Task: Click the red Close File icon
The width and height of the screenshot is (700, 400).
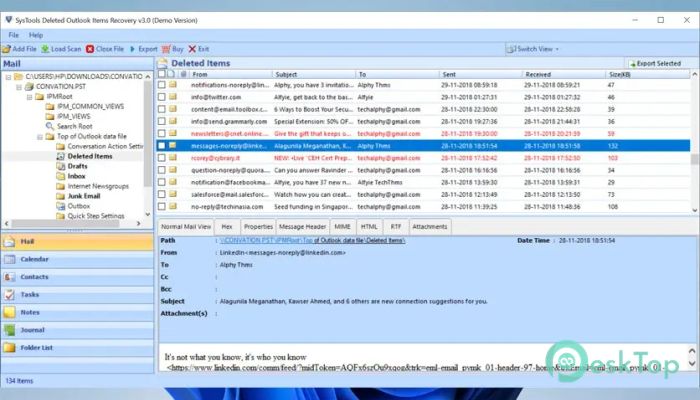Action: 90,49
